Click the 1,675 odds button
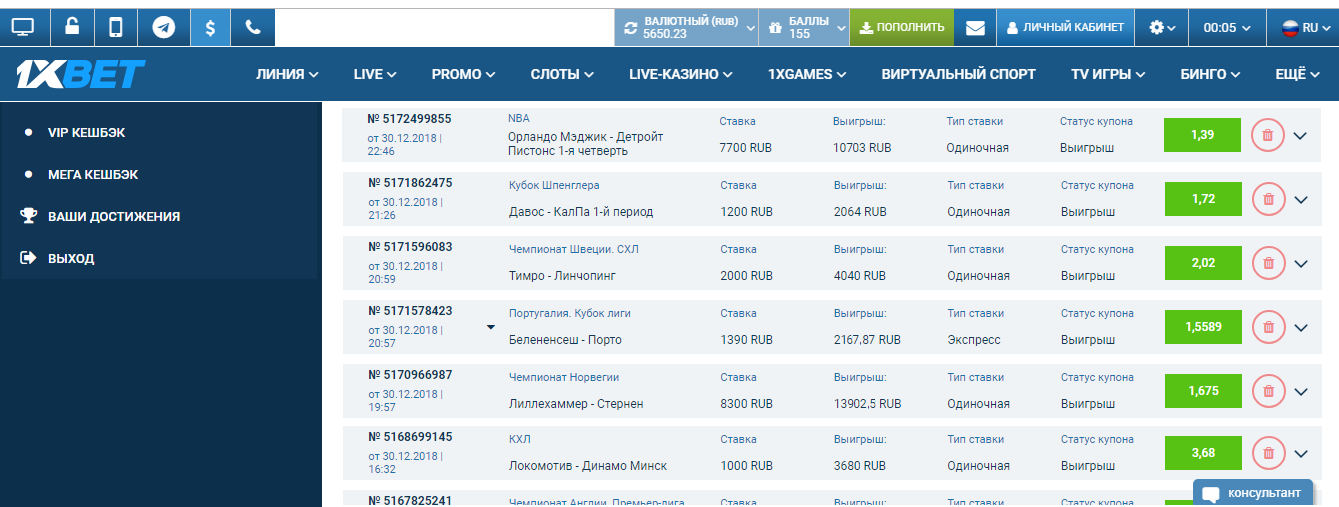Screen dimensions: 1339x507 [x=1202, y=391]
